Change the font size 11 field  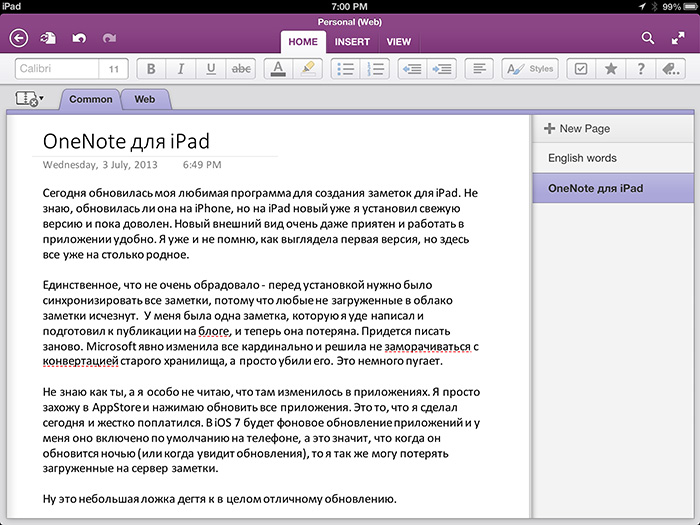click(x=114, y=69)
